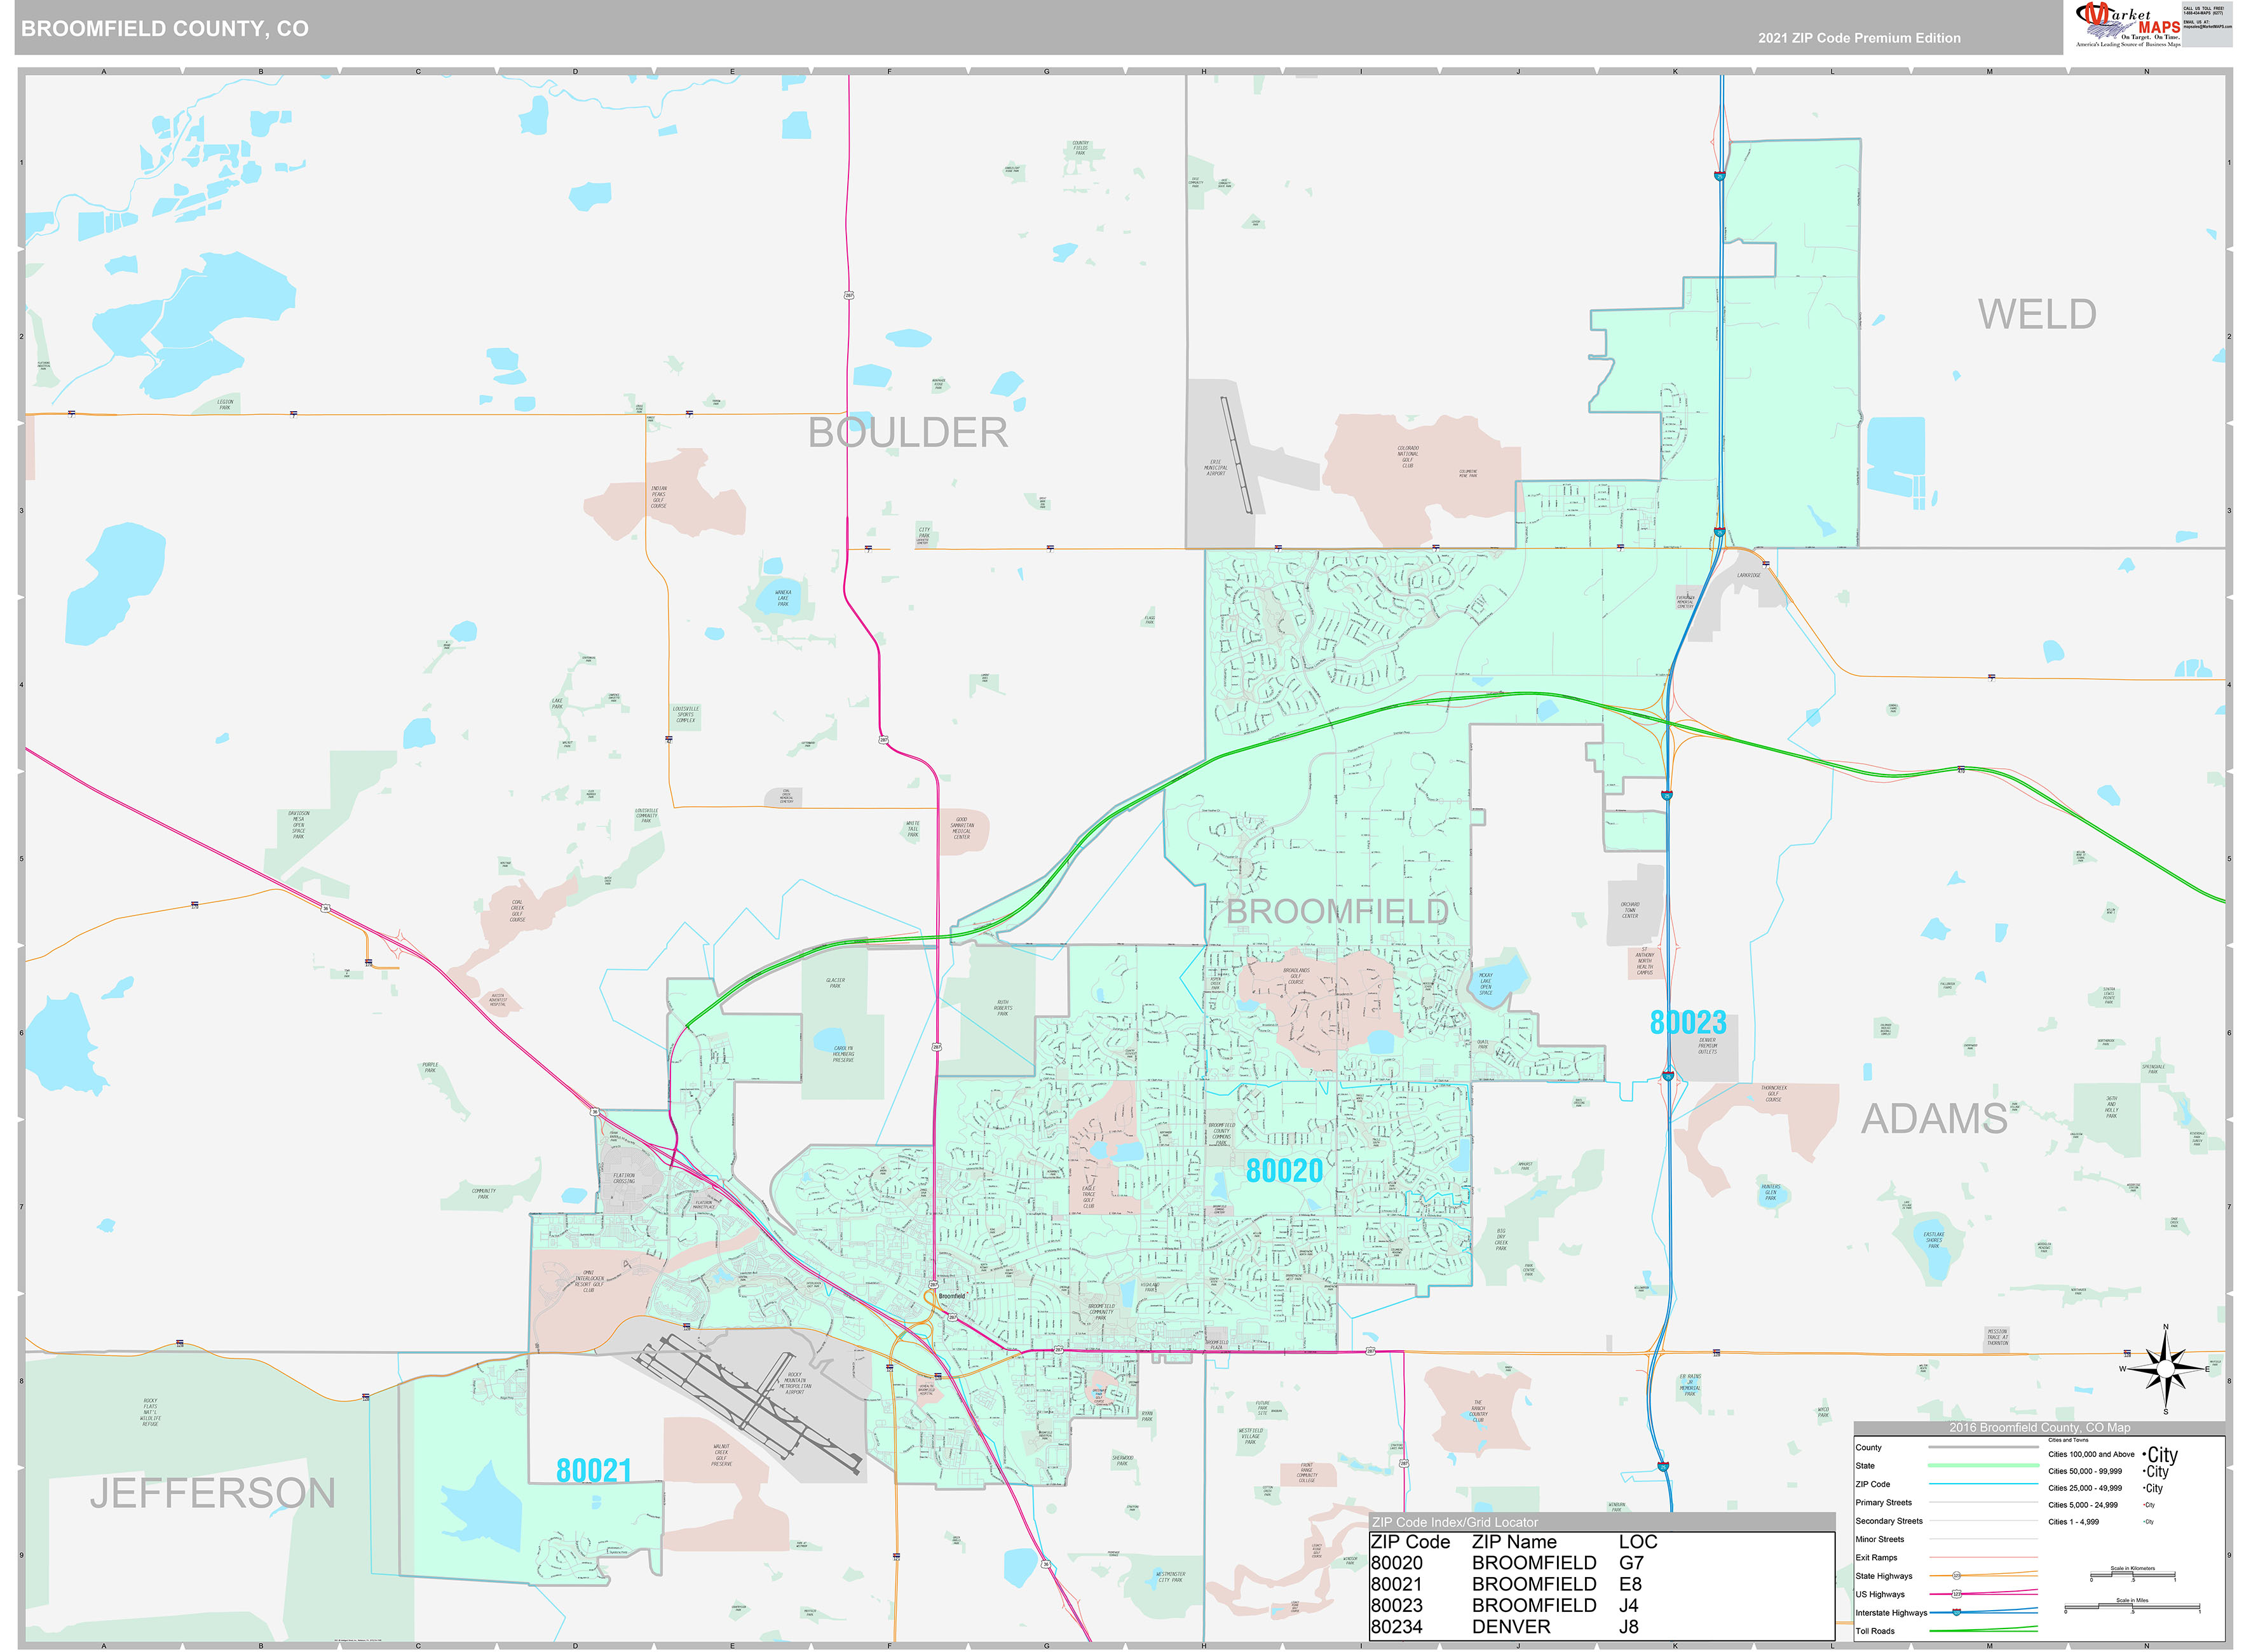Click the State Highways route marker in legend

coord(1957,1576)
